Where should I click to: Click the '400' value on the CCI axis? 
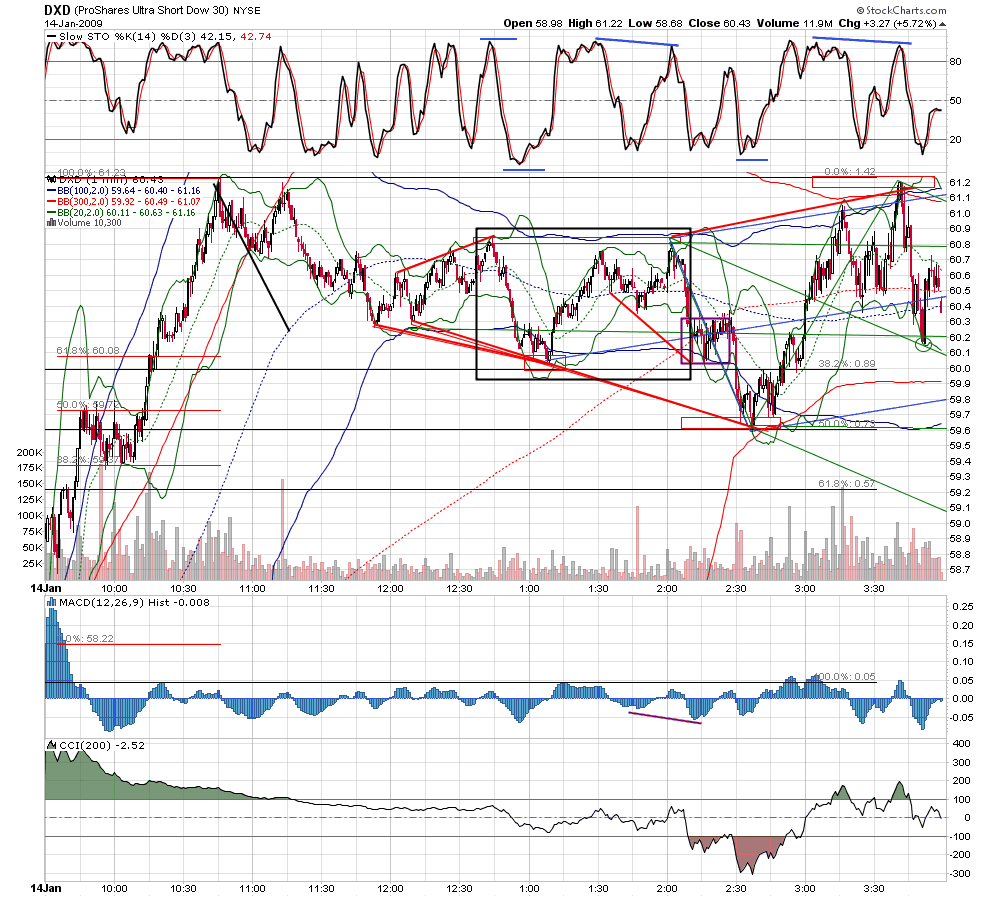pos(962,744)
